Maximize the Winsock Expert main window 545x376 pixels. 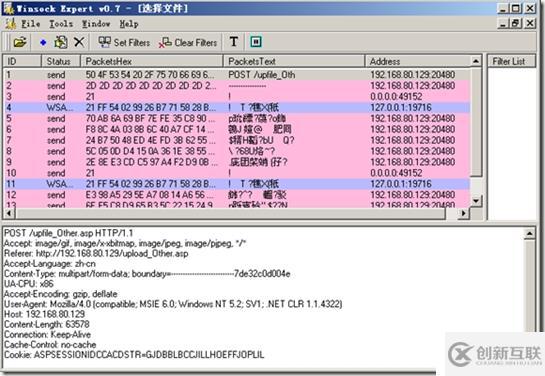tap(516, 8)
